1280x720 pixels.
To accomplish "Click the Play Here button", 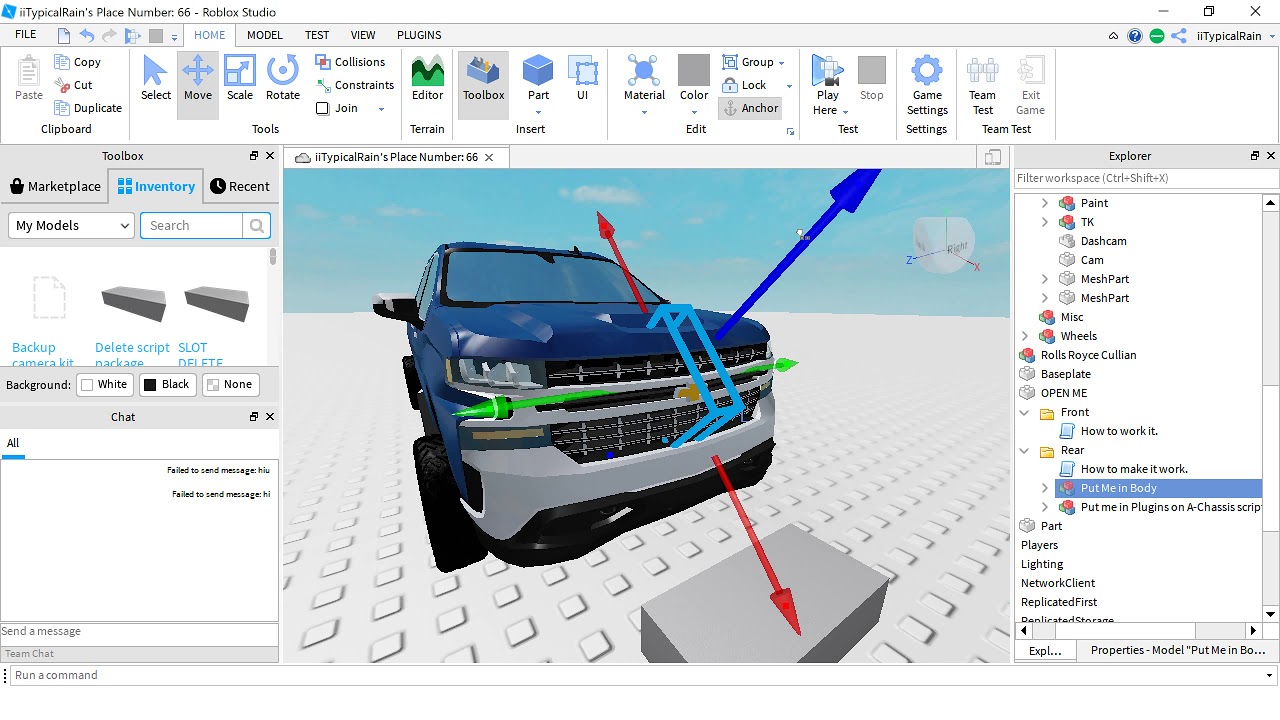I will pos(827,84).
